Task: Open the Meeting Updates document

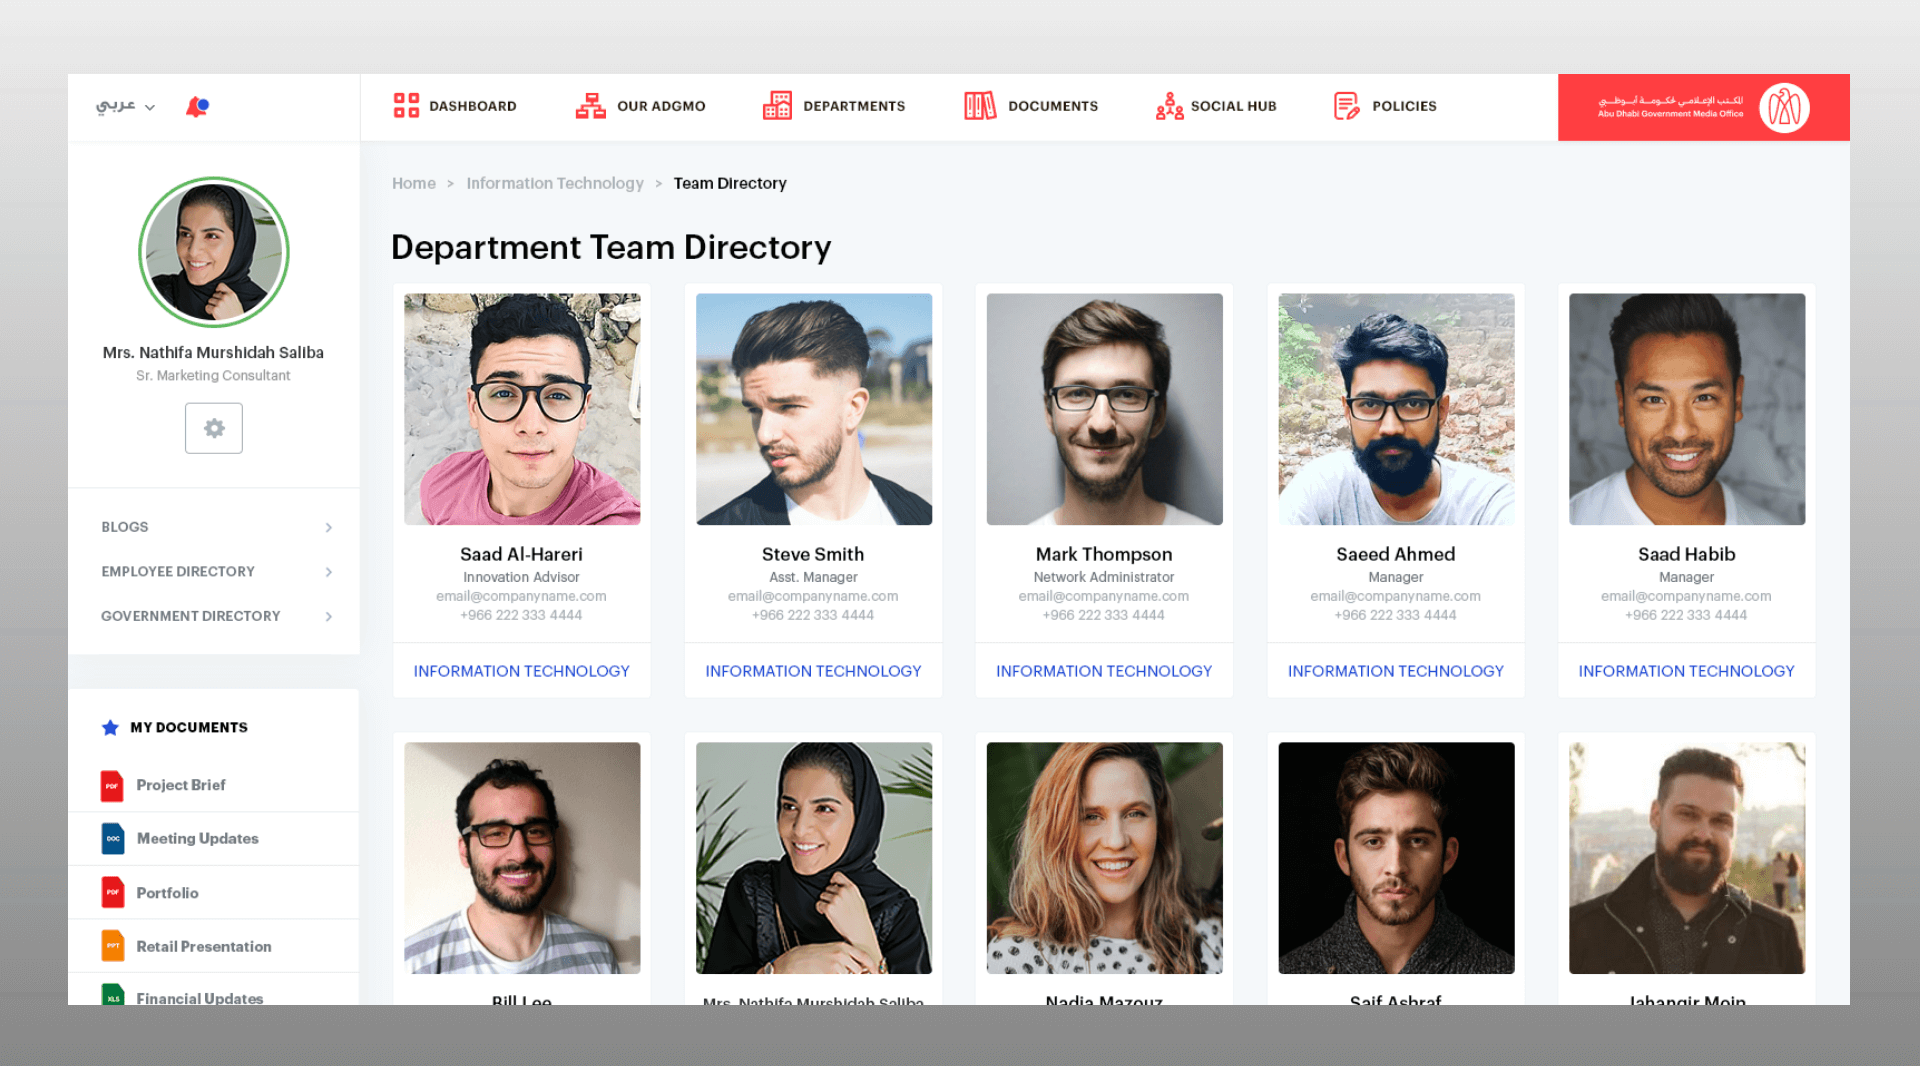Action: pyautogui.click(x=198, y=839)
